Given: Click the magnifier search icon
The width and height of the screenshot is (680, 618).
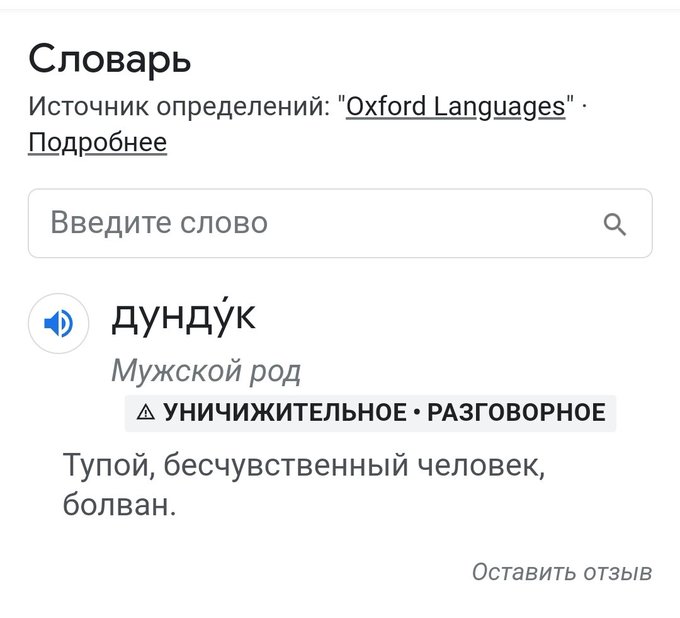Looking at the screenshot, I should [616, 223].
